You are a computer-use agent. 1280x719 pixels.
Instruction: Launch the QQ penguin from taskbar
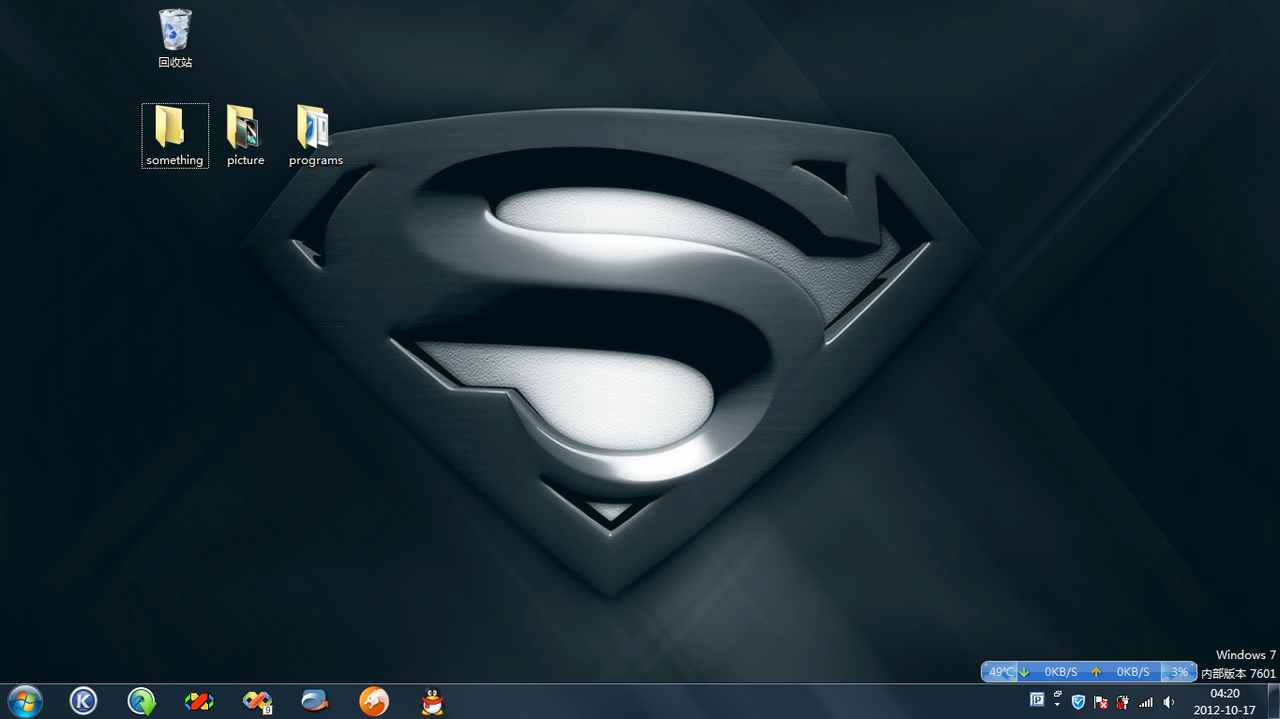pos(432,701)
